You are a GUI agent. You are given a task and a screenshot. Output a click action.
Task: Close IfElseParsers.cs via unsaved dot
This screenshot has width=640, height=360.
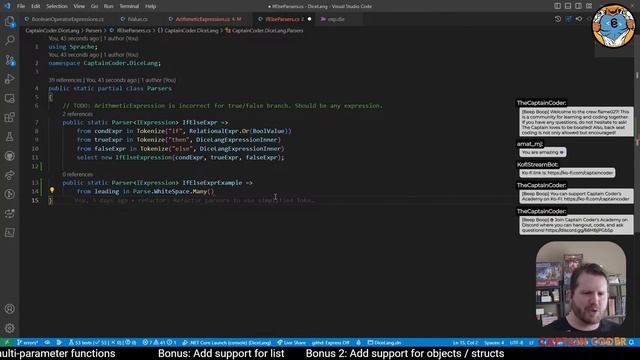click(309, 19)
